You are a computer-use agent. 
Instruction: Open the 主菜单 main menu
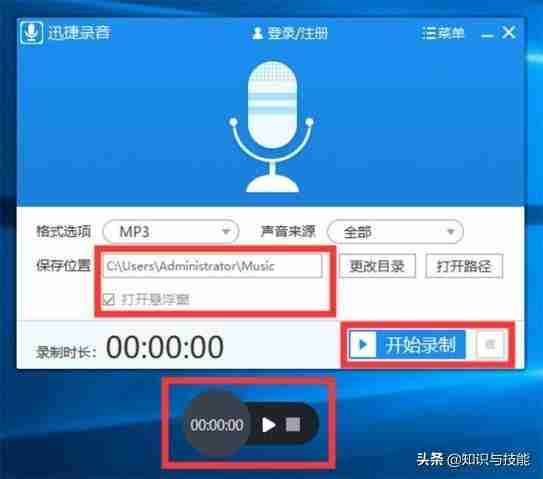443,33
